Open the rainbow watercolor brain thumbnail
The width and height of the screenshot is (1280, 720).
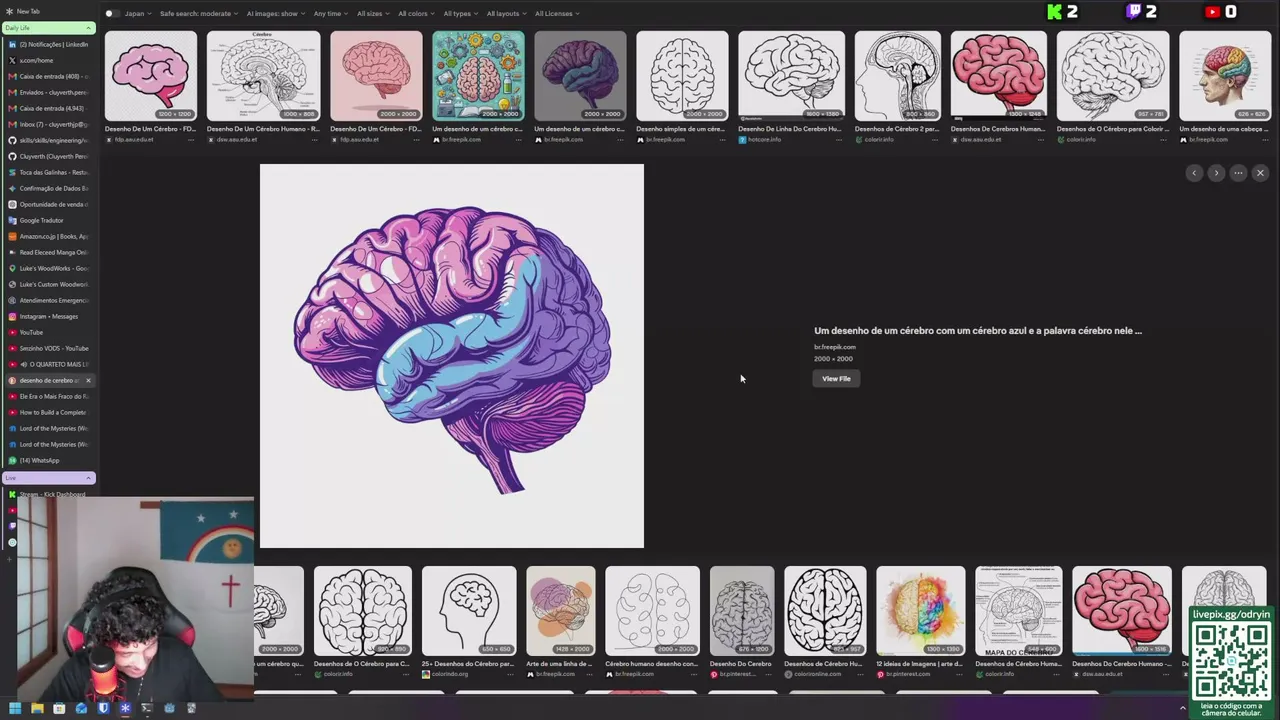[921, 611]
